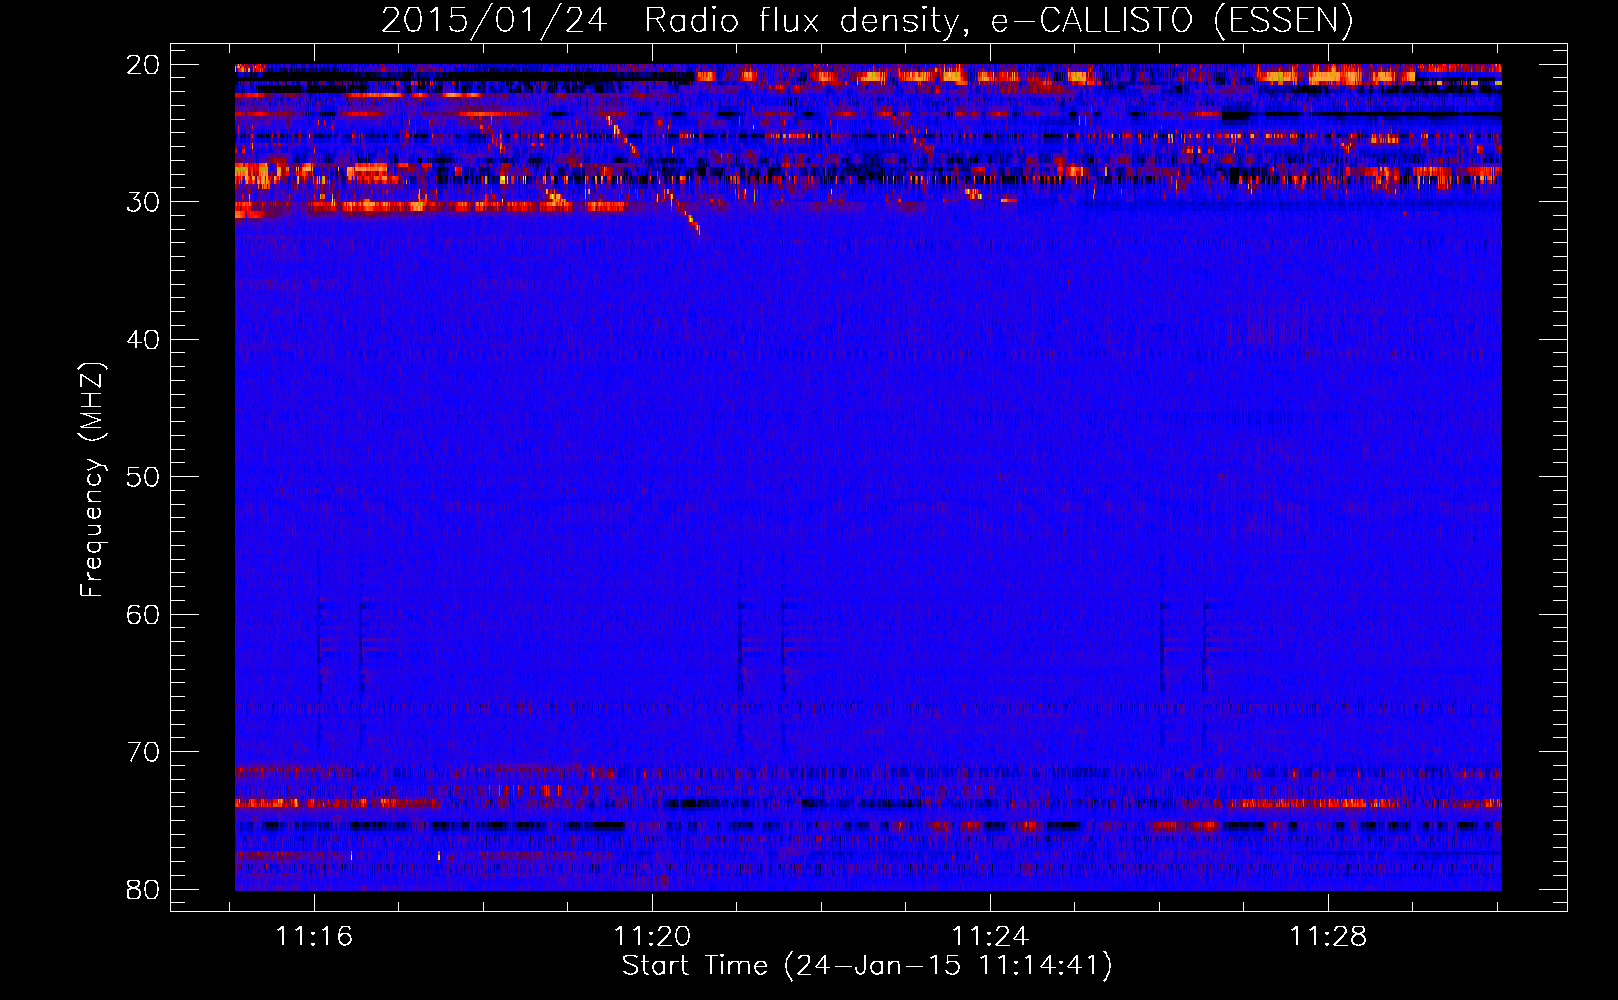The image size is (1618, 1000).
Task: Click the 20 frequency tick label
Action: (x=143, y=65)
